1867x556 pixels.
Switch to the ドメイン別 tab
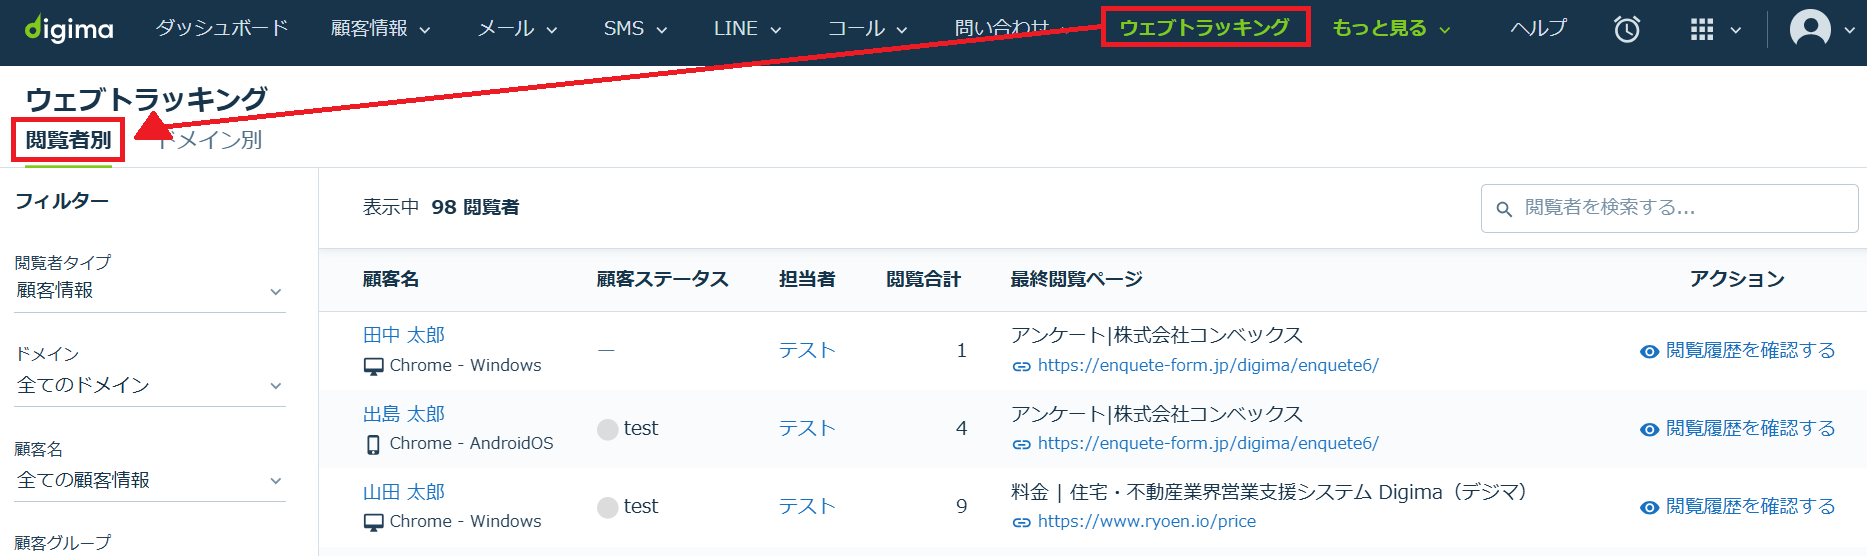click(x=209, y=140)
